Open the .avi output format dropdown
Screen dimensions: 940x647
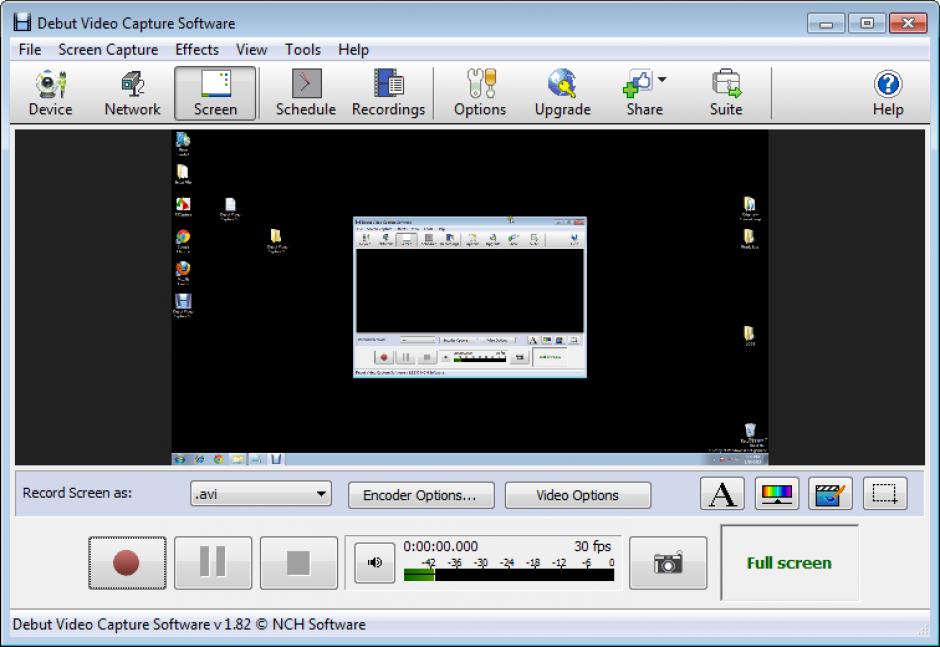point(322,494)
